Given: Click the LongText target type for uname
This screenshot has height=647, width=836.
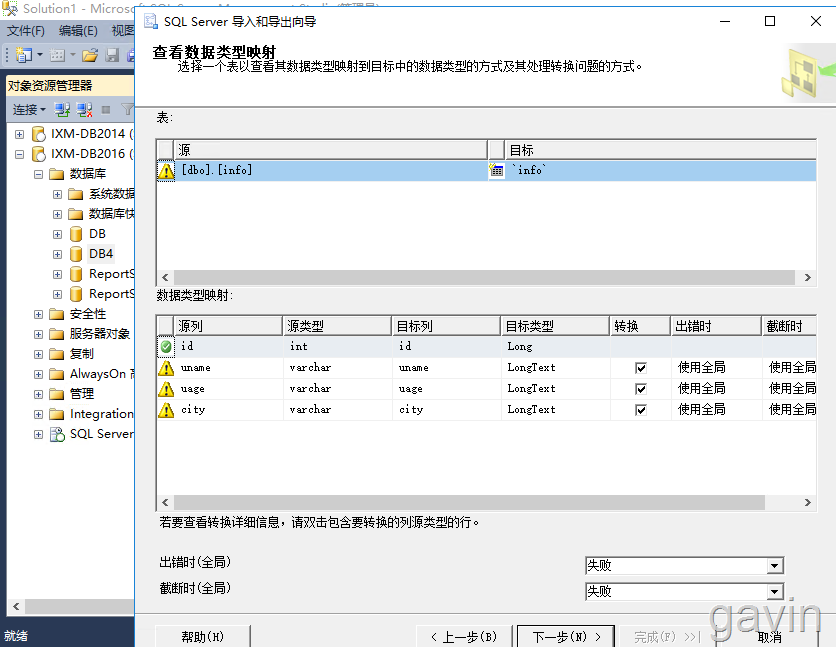Looking at the screenshot, I should pos(532,368).
